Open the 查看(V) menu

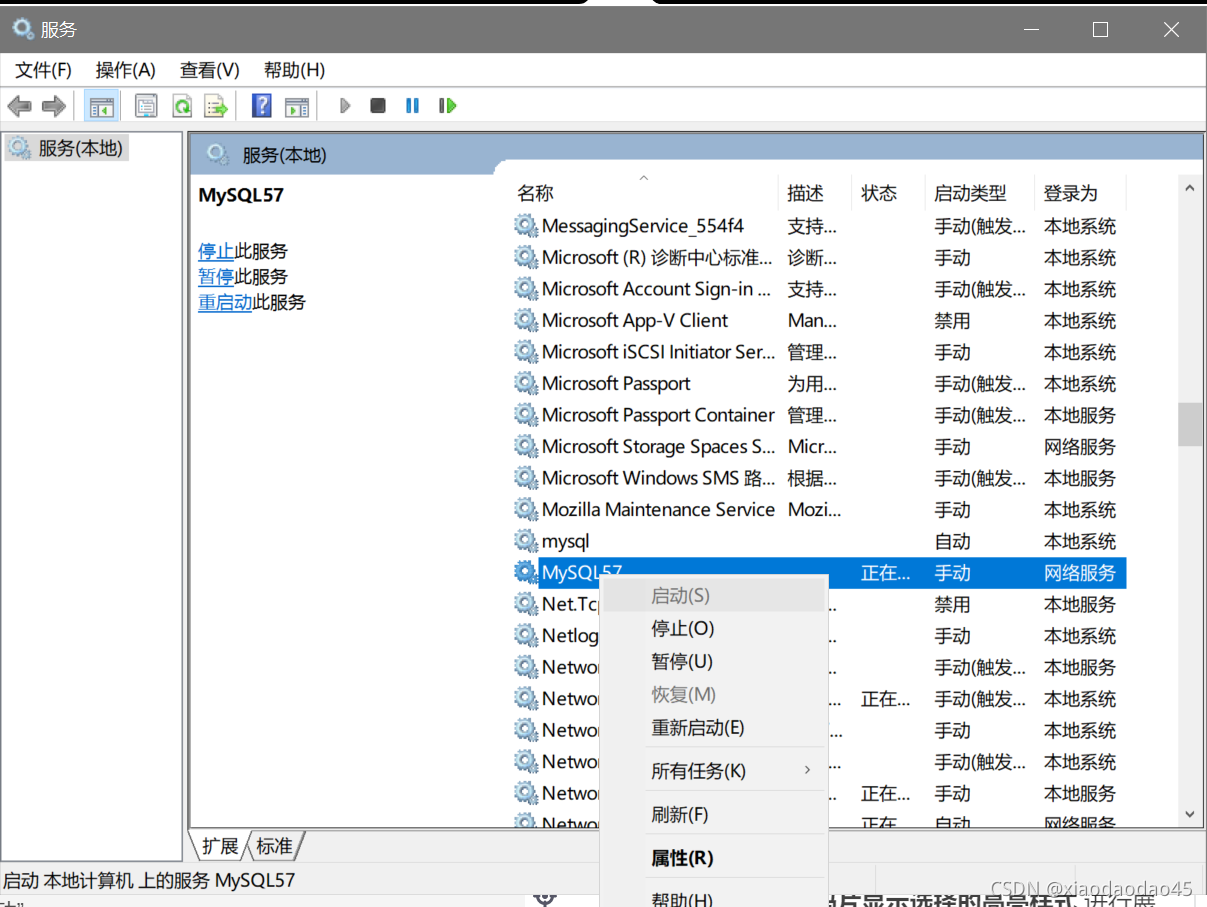[210, 70]
